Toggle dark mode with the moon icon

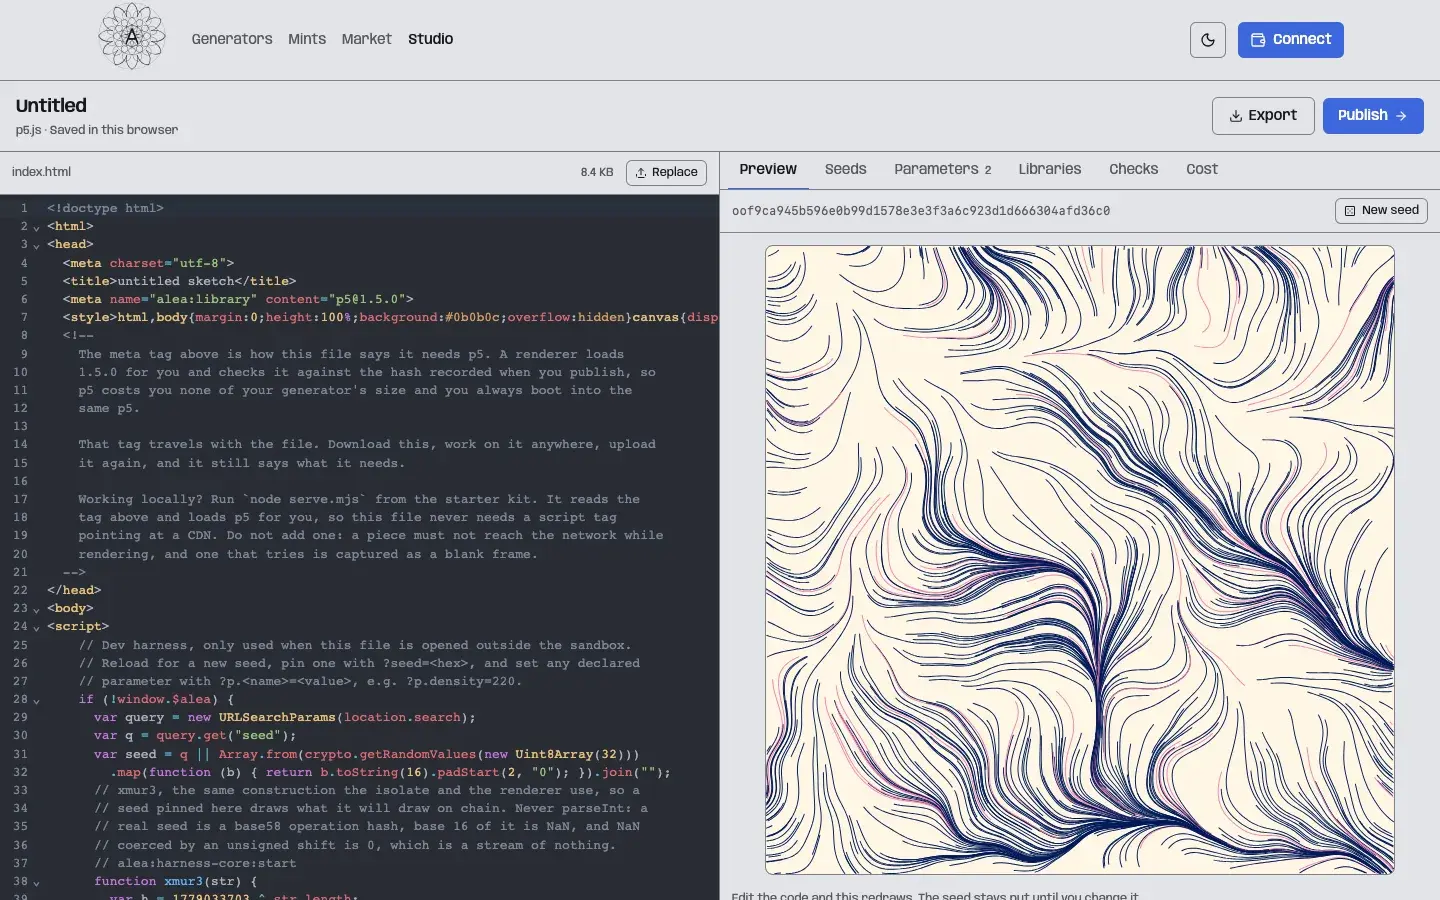1208,40
